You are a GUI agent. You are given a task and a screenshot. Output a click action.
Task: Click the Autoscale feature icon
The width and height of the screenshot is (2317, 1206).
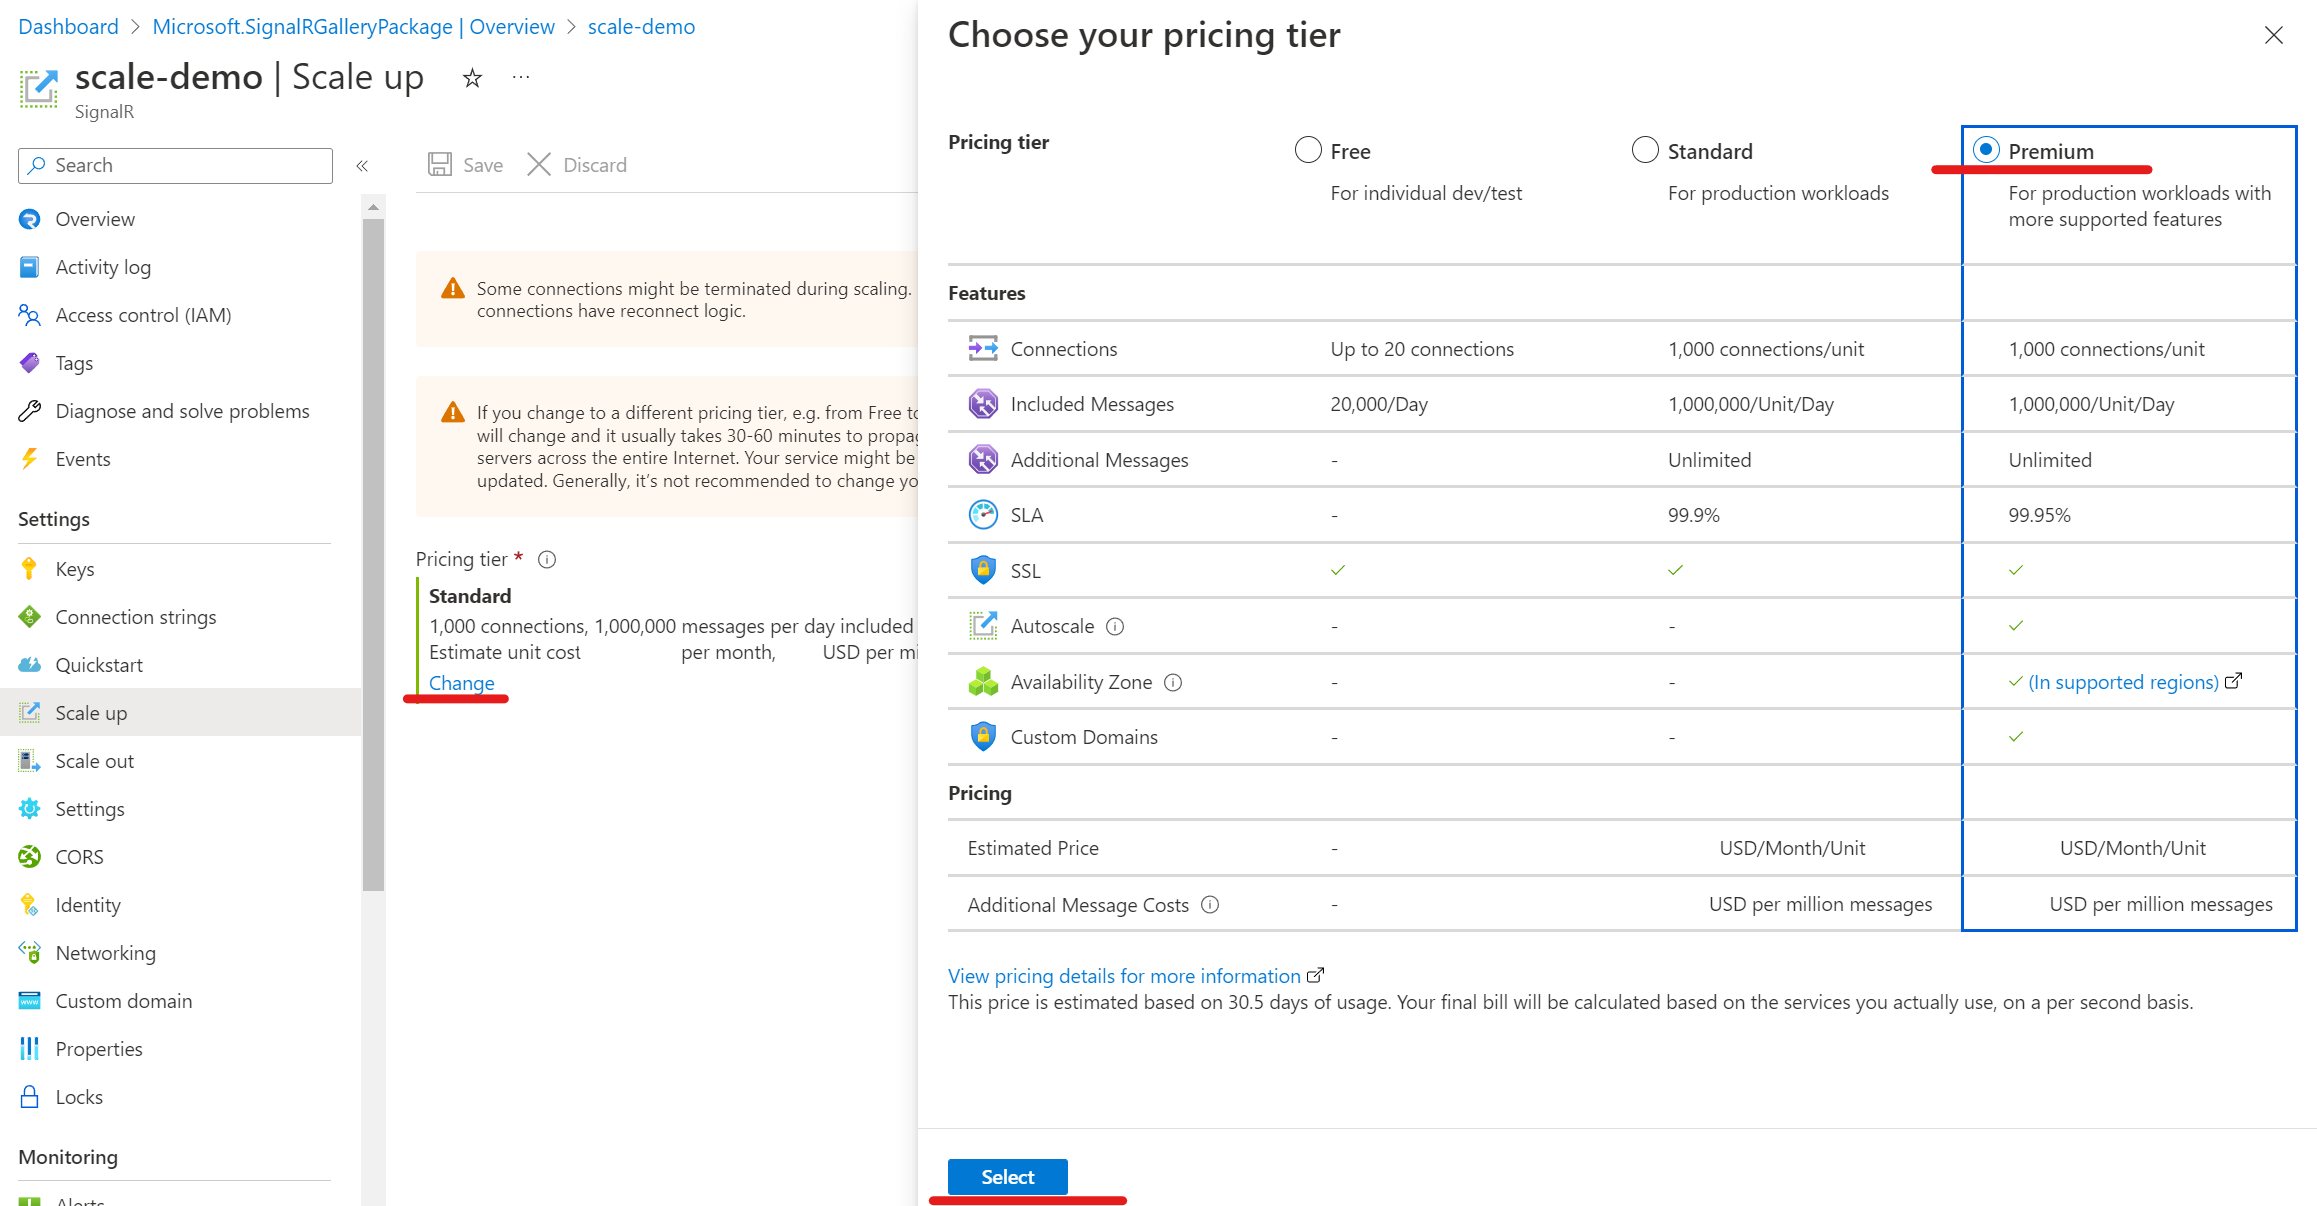(x=979, y=625)
